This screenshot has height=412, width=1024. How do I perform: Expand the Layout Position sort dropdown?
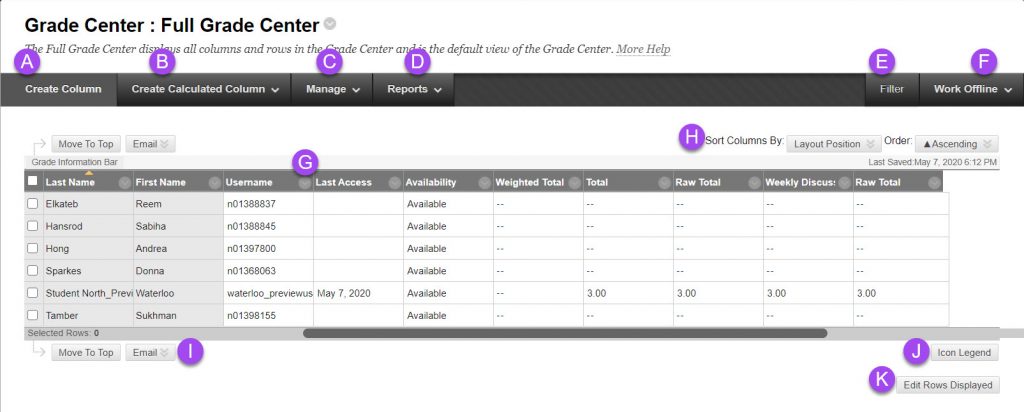[x=833, y=144]
